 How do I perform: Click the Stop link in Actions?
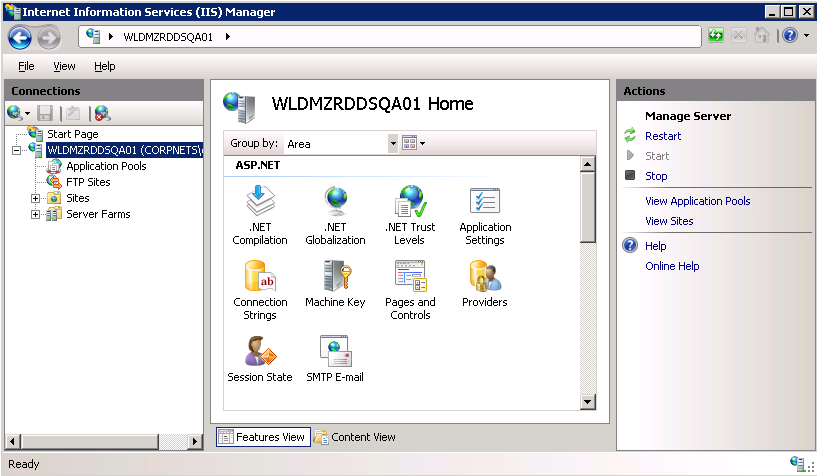pyautogui.click(x=656, y=176)
